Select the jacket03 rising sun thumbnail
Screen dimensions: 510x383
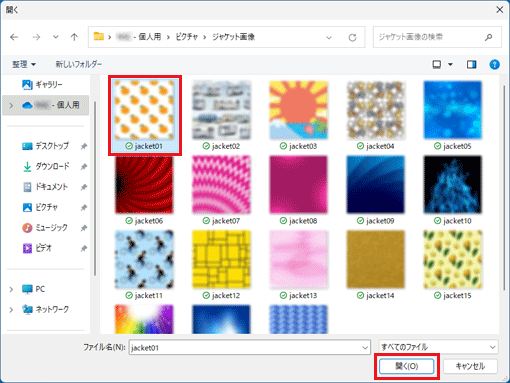coord(298,110)
